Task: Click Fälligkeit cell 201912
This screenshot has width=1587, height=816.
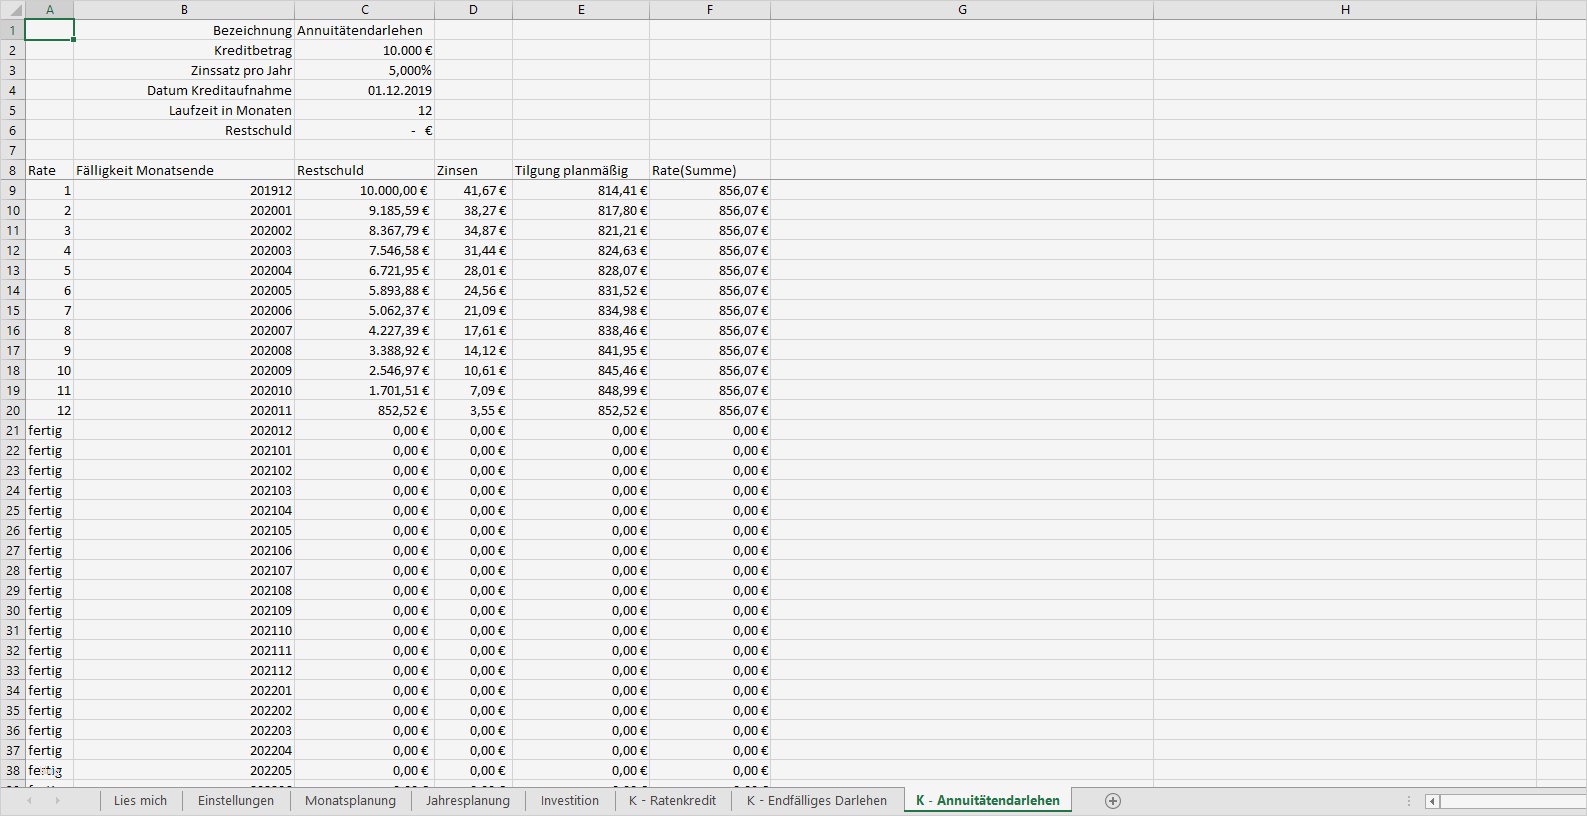Action: 184,190
